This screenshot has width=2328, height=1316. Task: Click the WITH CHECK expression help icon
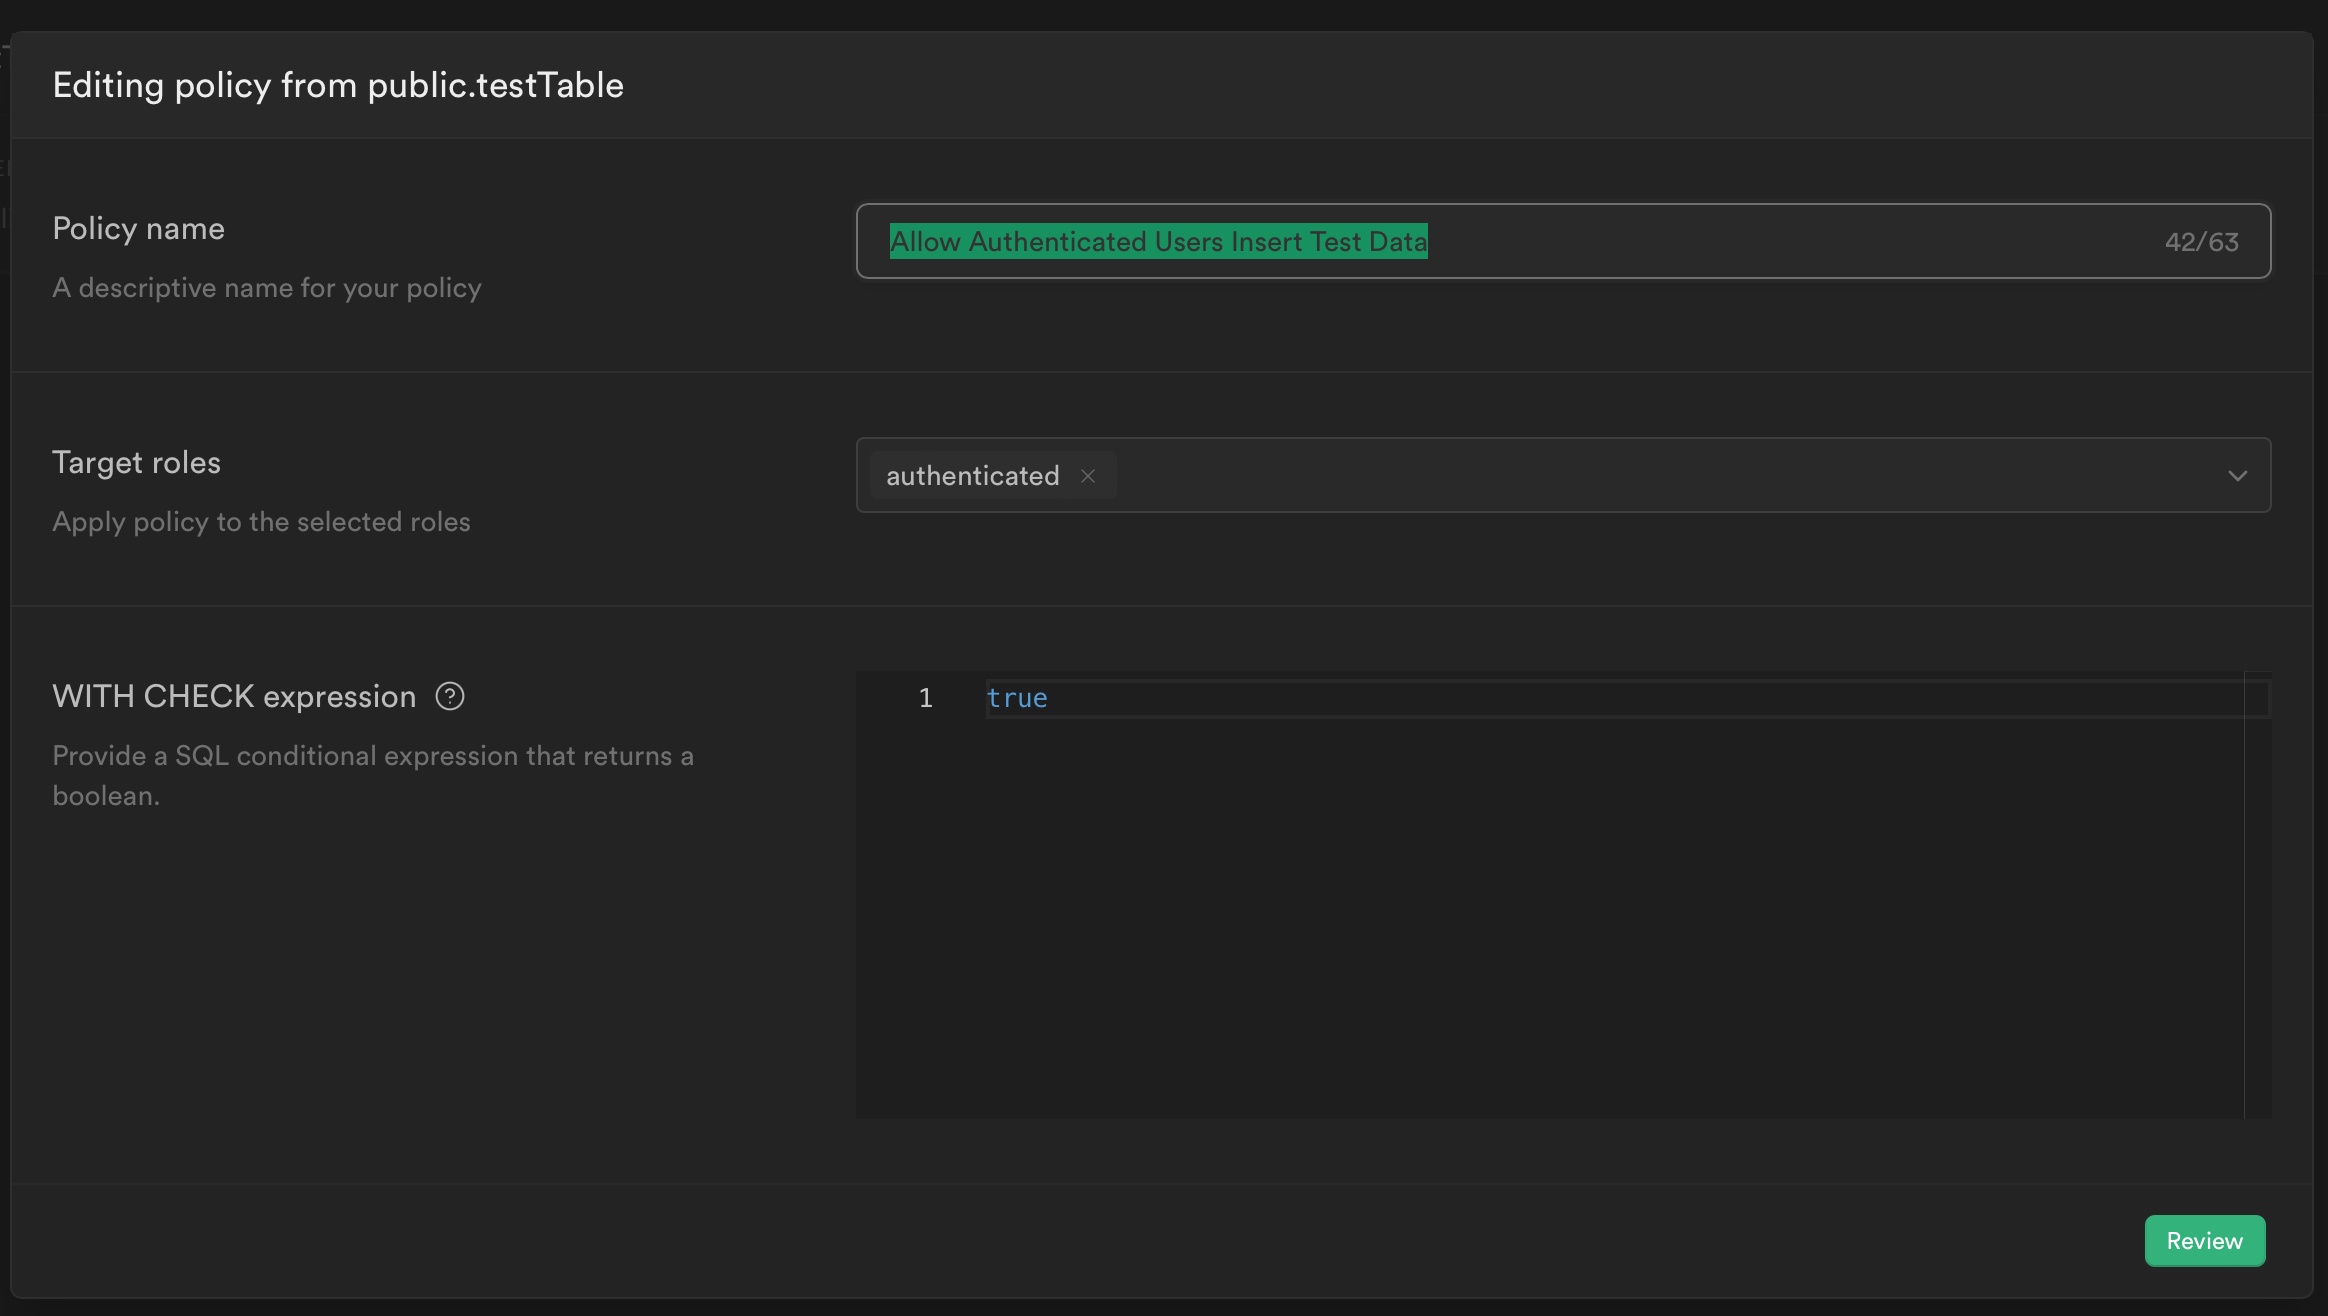(450, 696)
